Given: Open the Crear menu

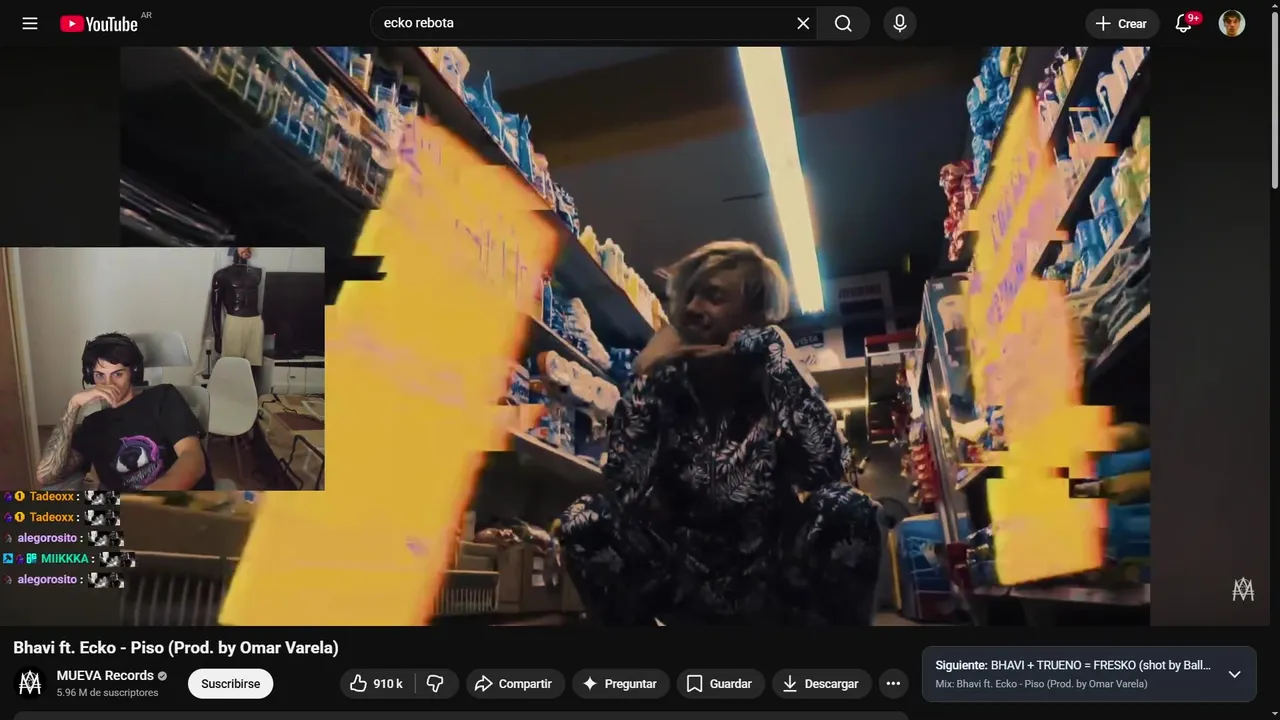Looking at the screenshot, I should pyautogui.click(x=1122, y=23).
